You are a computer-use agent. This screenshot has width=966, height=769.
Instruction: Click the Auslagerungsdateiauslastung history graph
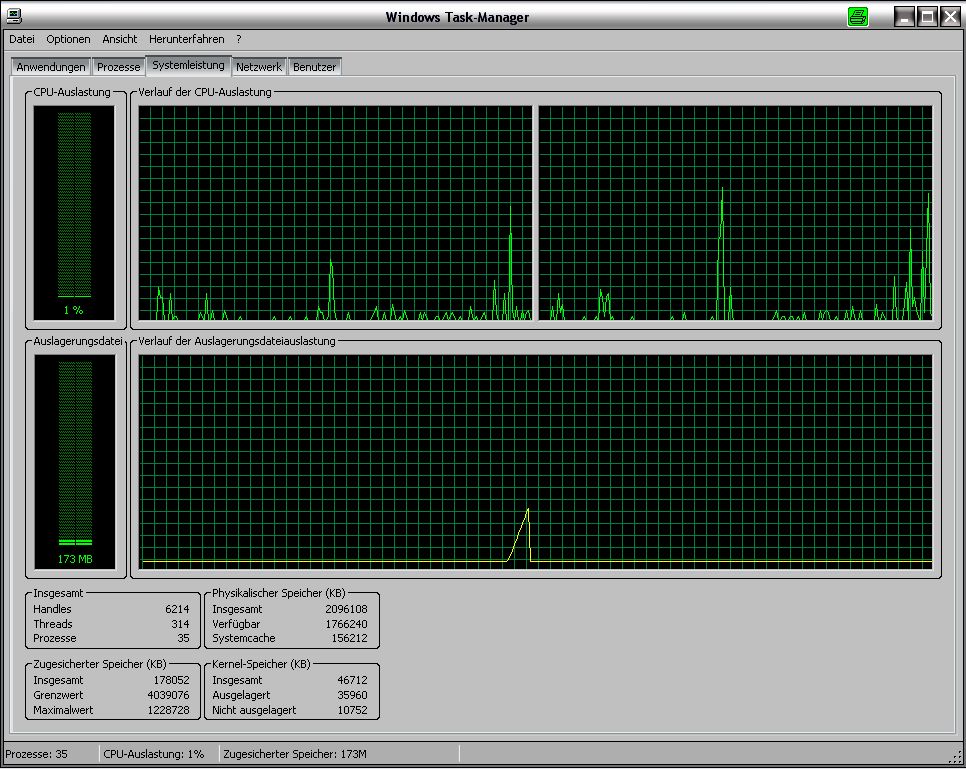click(x=536, y=462)
